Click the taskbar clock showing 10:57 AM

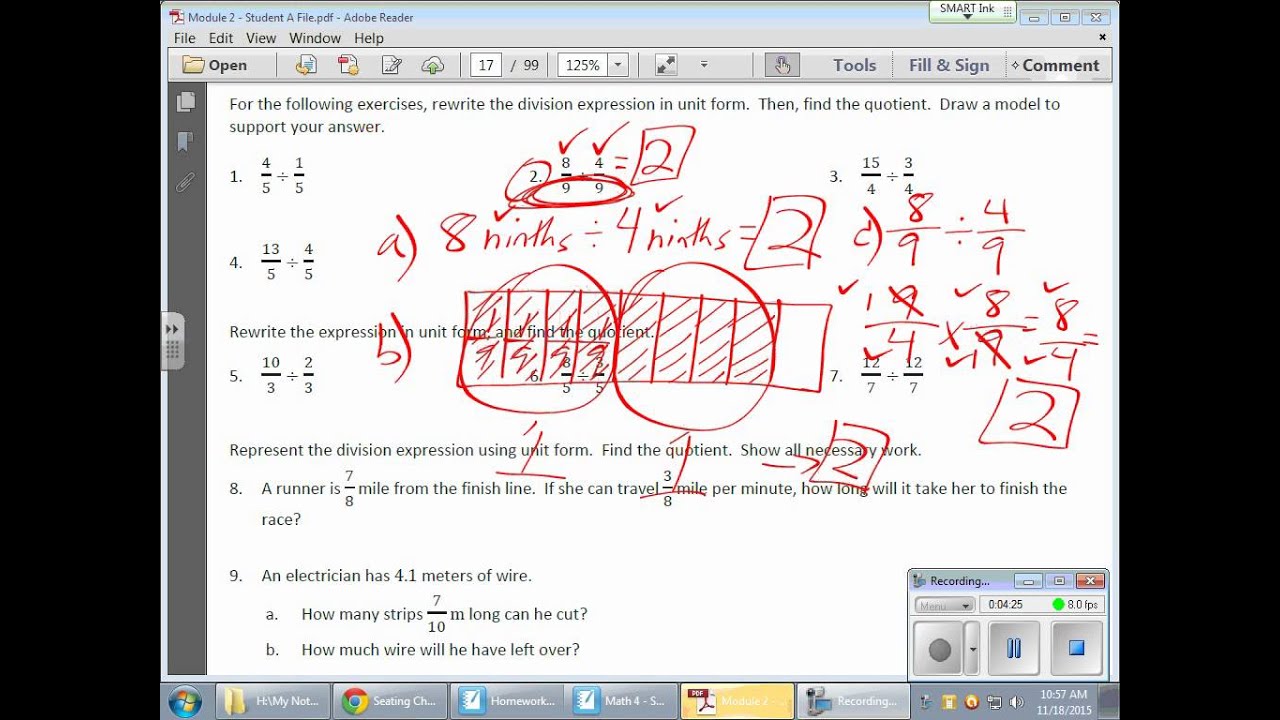coord(1064,701)
